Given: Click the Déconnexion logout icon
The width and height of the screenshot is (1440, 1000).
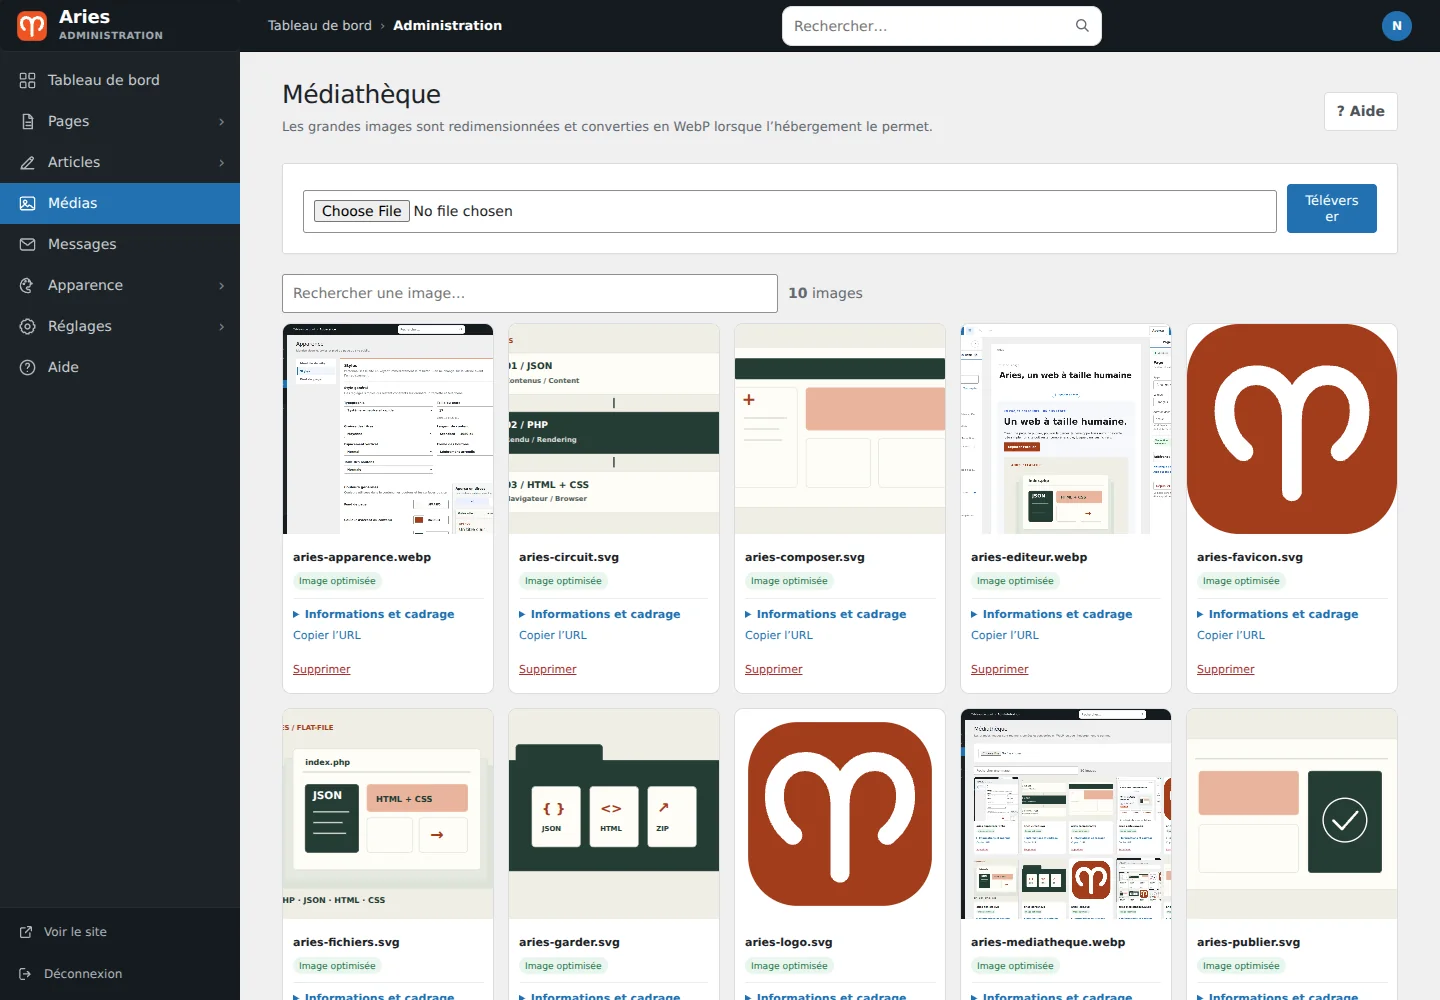Looking at the screenshot, I should click(x=26, y=974).
